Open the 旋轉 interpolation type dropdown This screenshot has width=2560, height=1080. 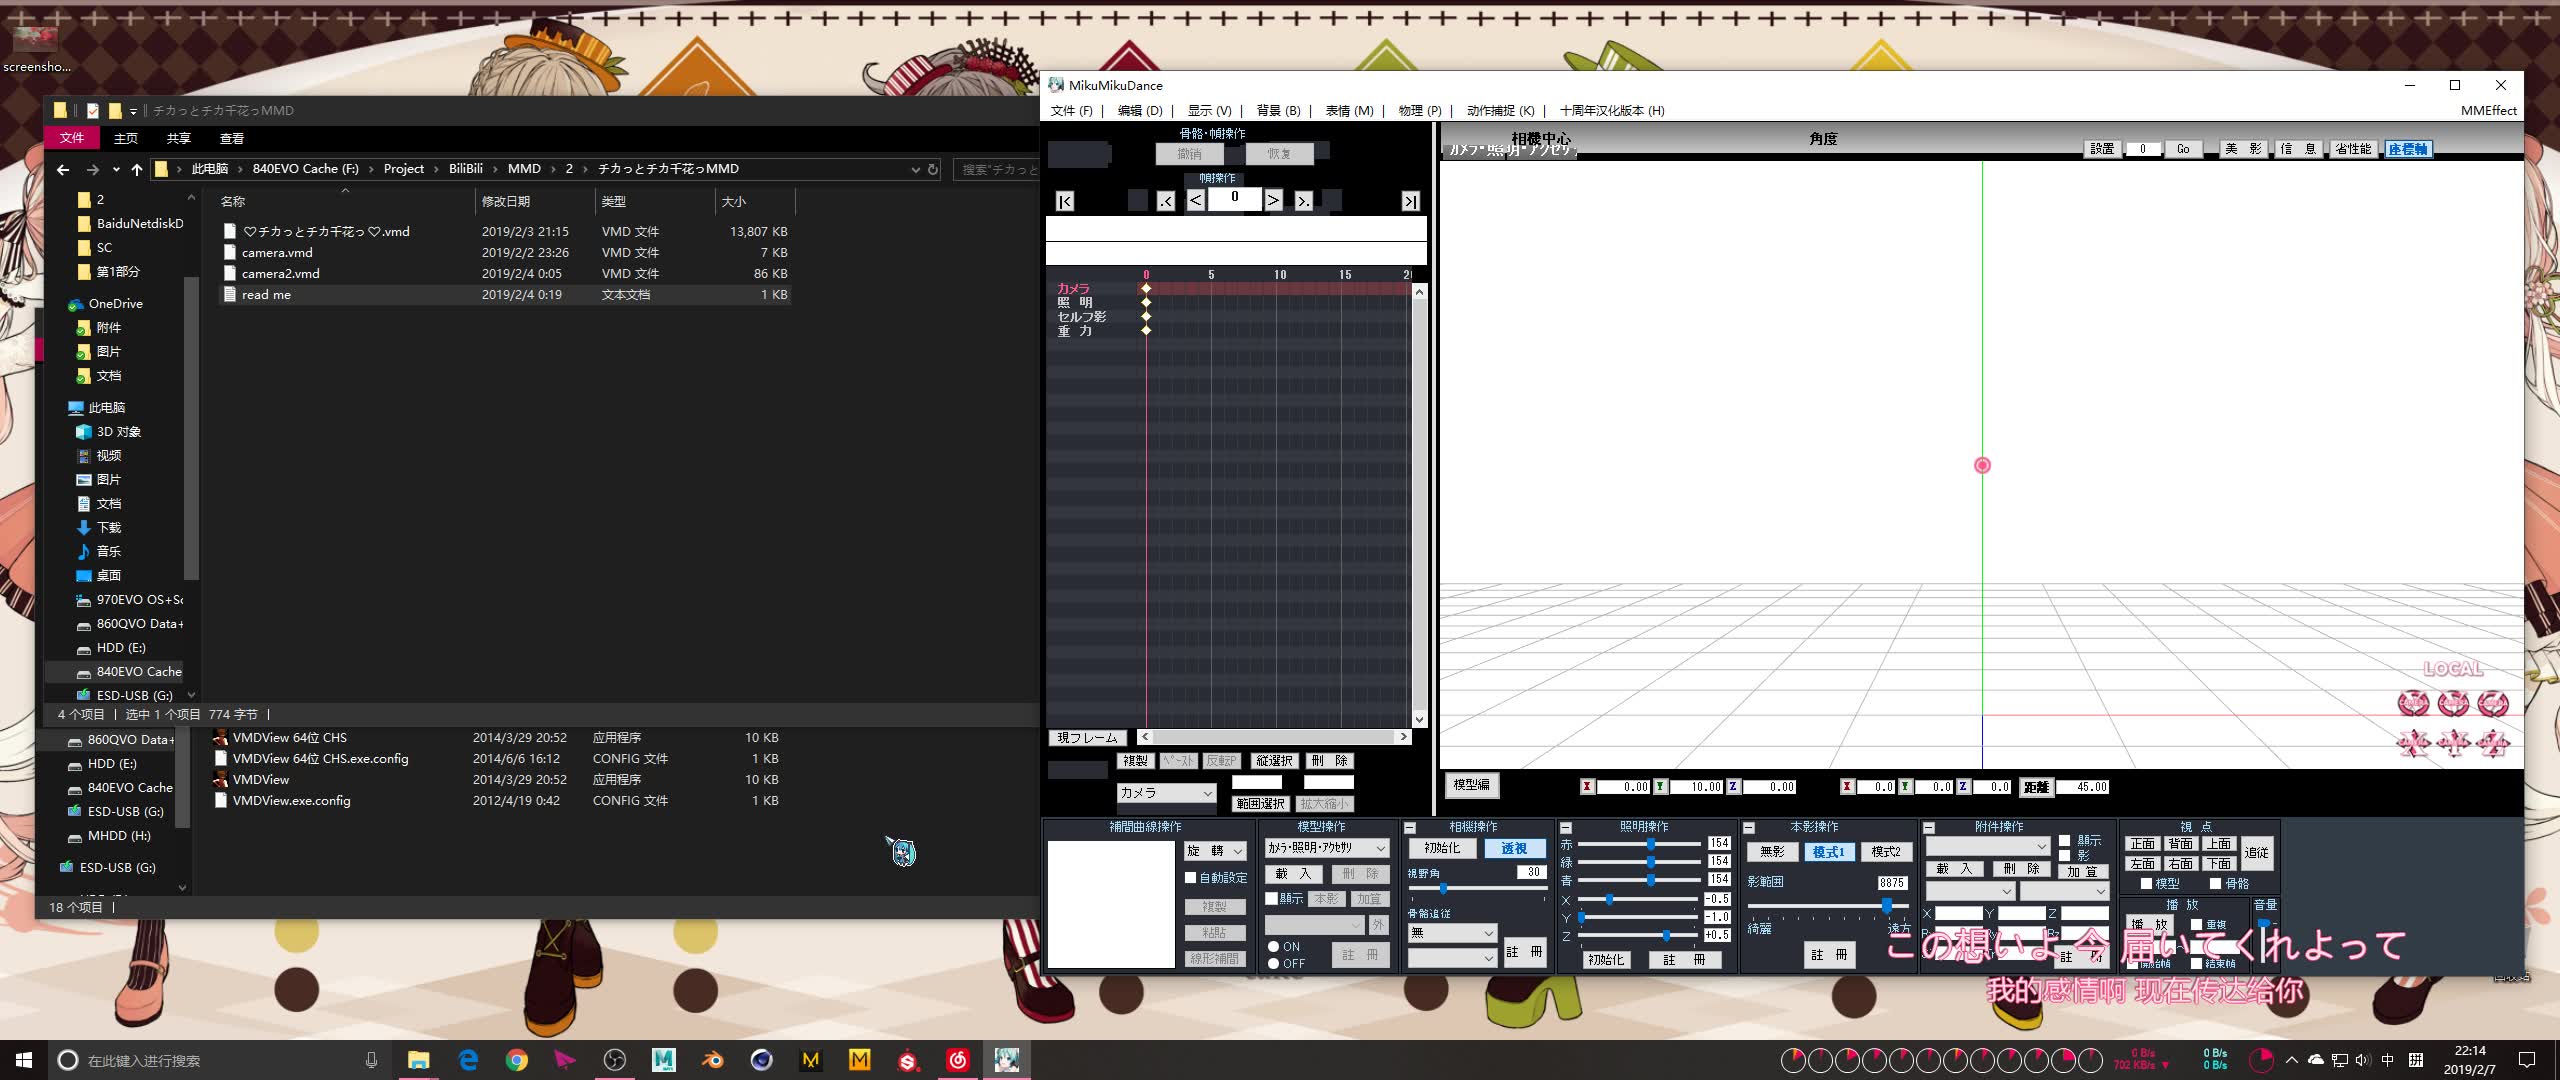pos(1215,850)
